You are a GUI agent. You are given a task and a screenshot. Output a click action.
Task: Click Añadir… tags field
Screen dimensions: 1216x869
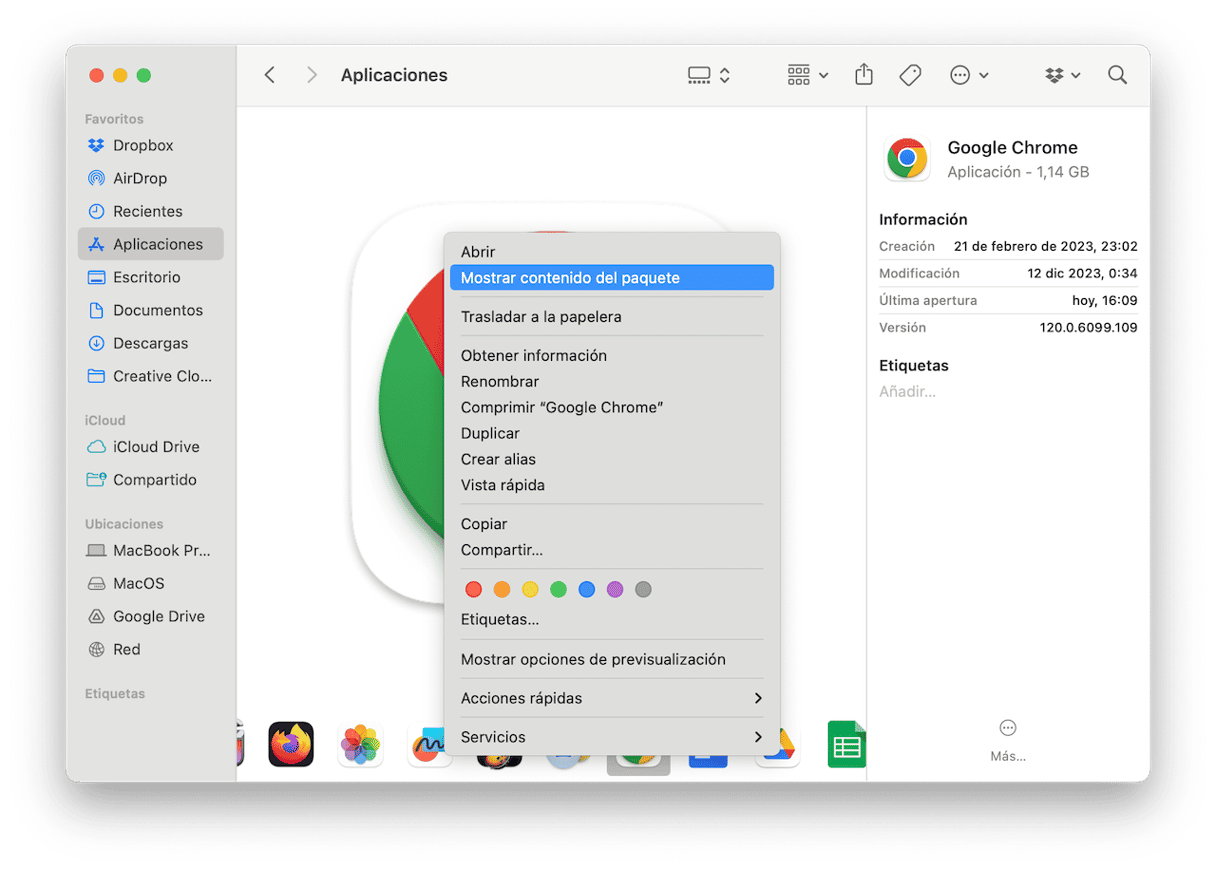pos(908,392)
